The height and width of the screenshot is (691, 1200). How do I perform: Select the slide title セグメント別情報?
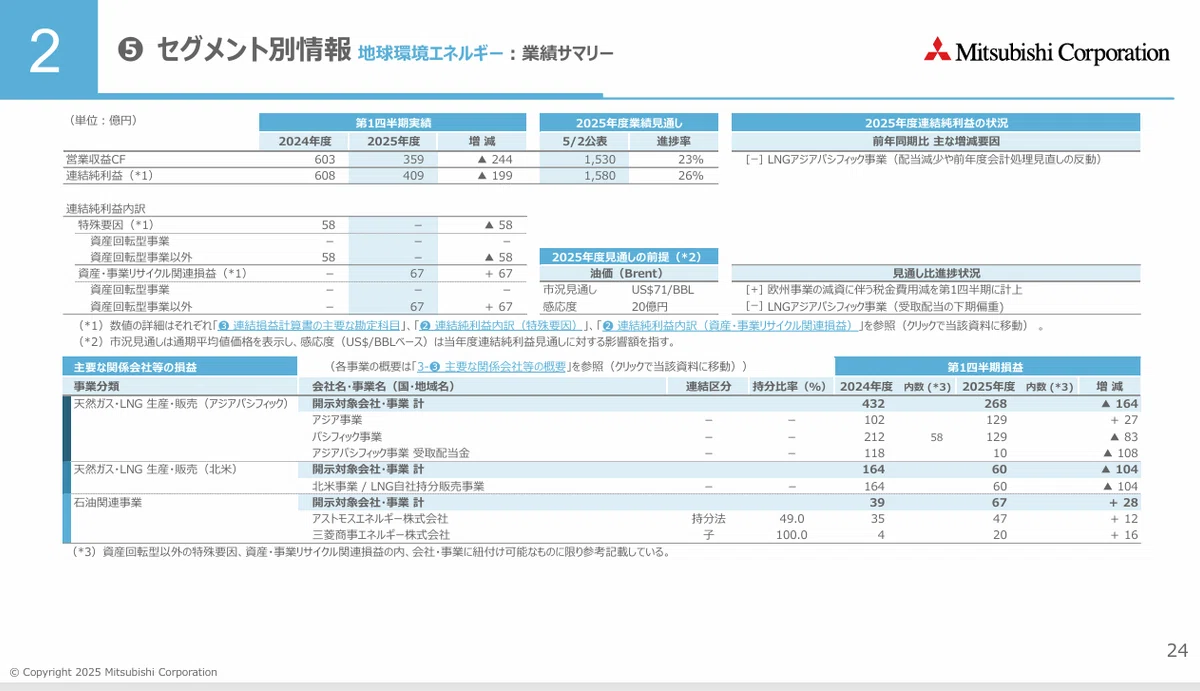(253, 50)
